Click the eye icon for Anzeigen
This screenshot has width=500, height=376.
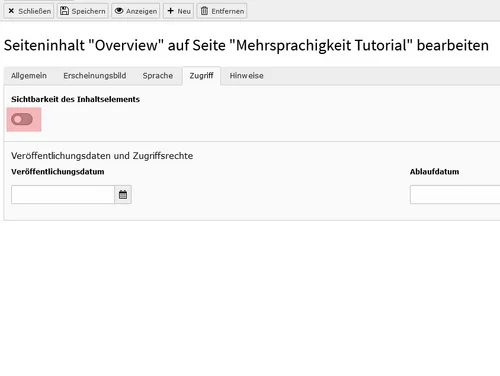point(119,11)
